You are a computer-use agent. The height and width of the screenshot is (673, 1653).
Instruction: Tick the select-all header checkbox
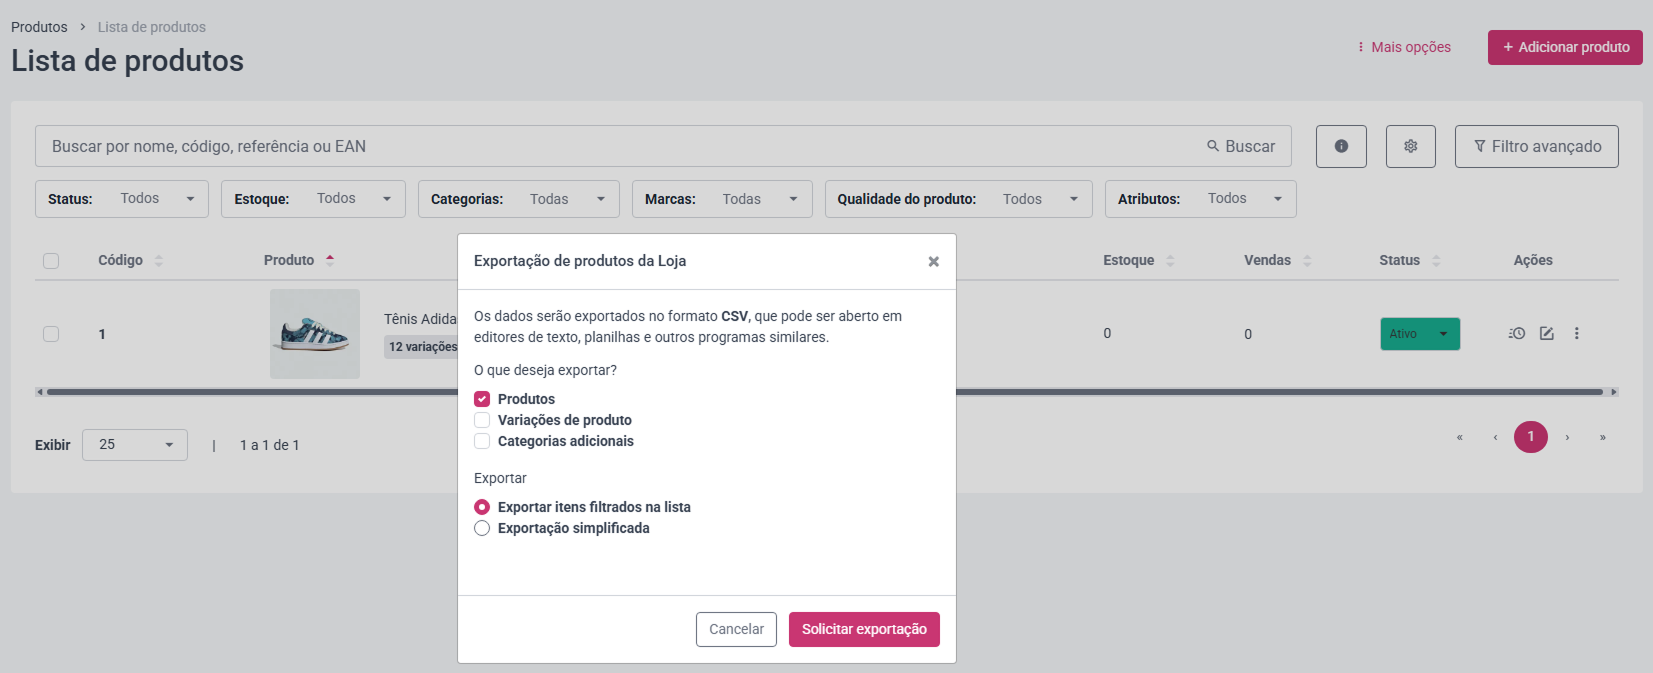pyautogui.click(x=51, y=261)
